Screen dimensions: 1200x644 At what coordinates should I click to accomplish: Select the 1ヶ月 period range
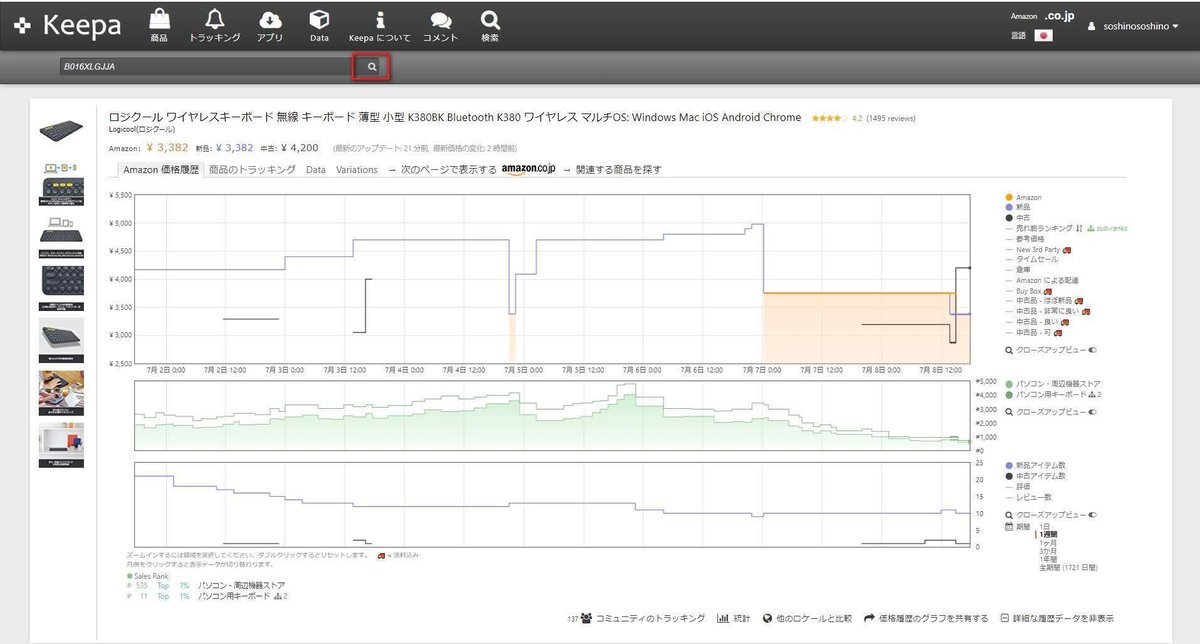point(1049,543)
